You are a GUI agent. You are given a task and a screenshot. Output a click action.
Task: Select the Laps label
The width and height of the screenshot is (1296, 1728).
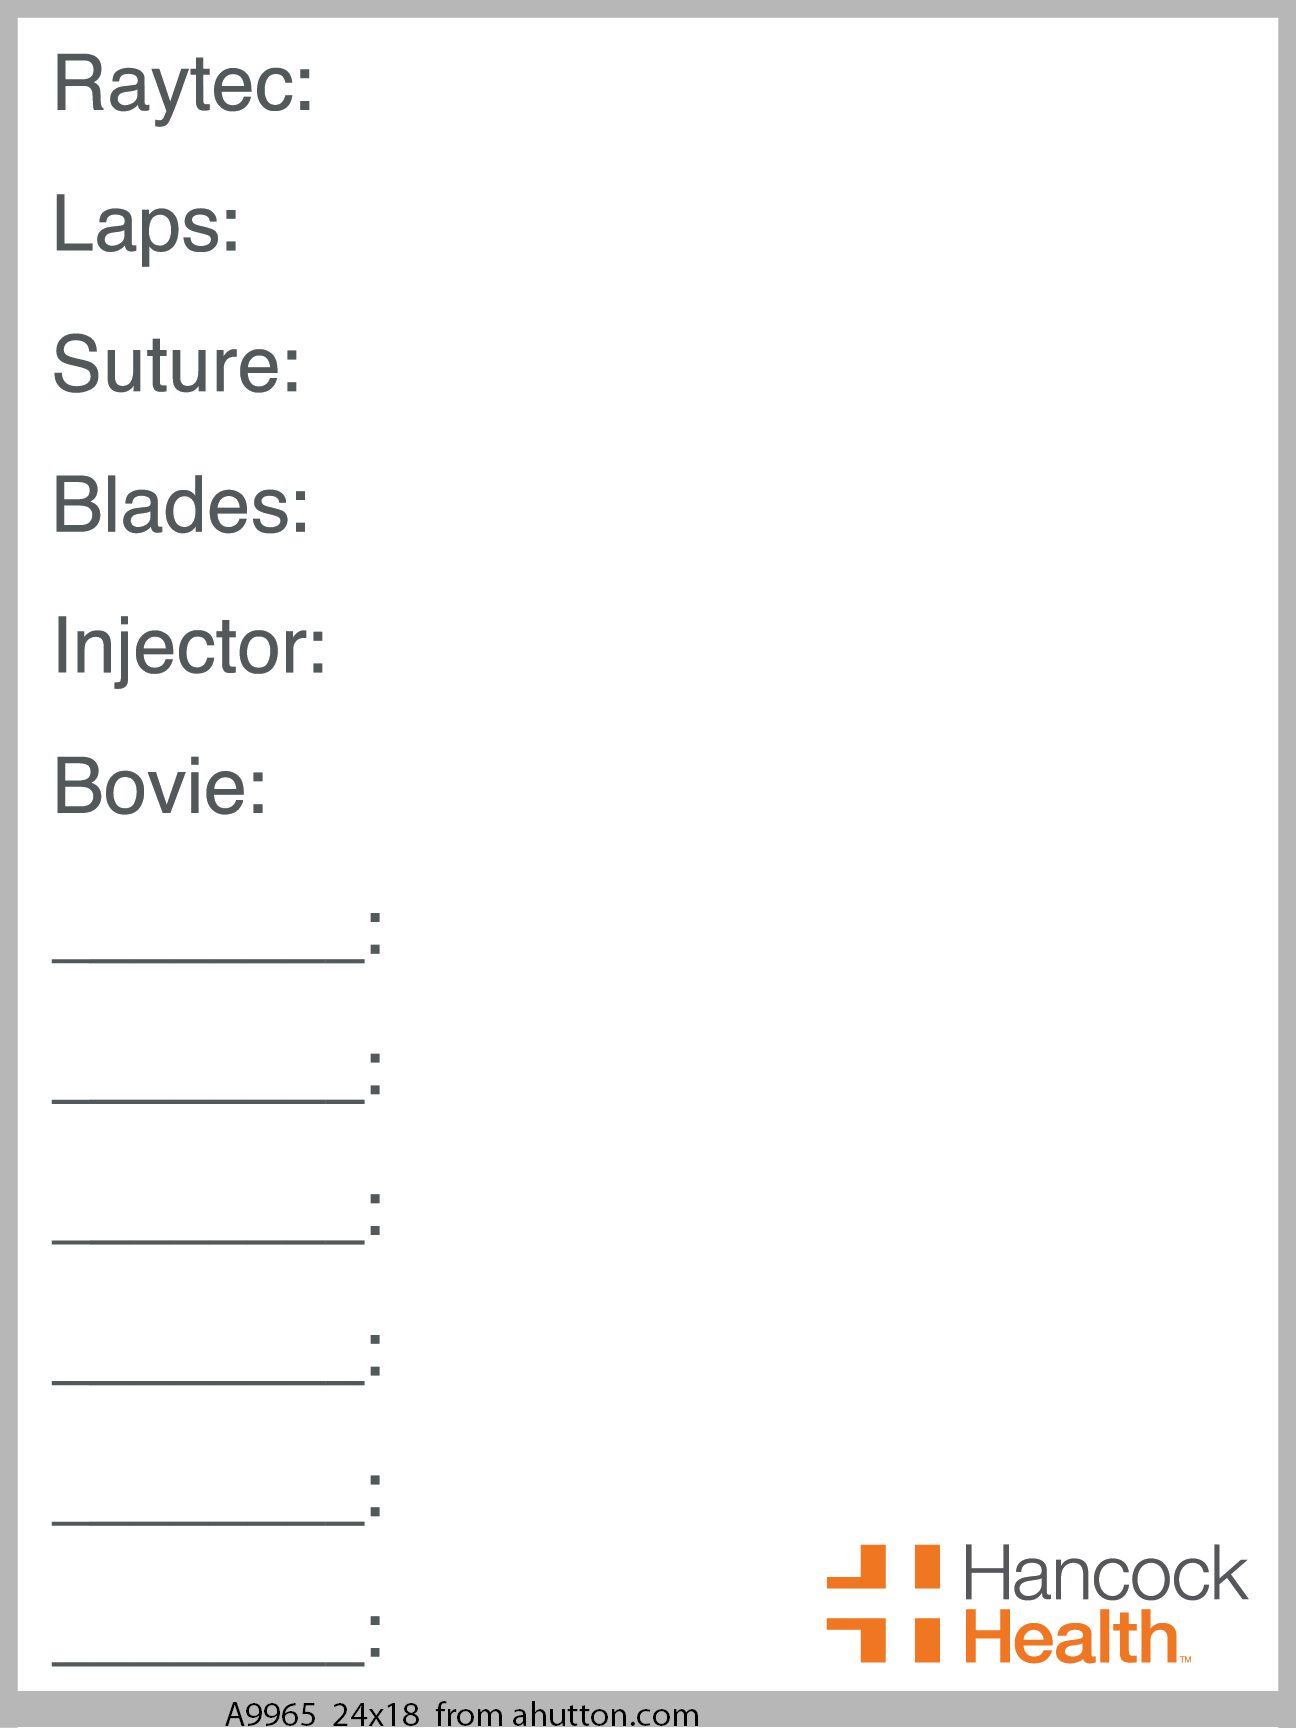click(146, 228)
